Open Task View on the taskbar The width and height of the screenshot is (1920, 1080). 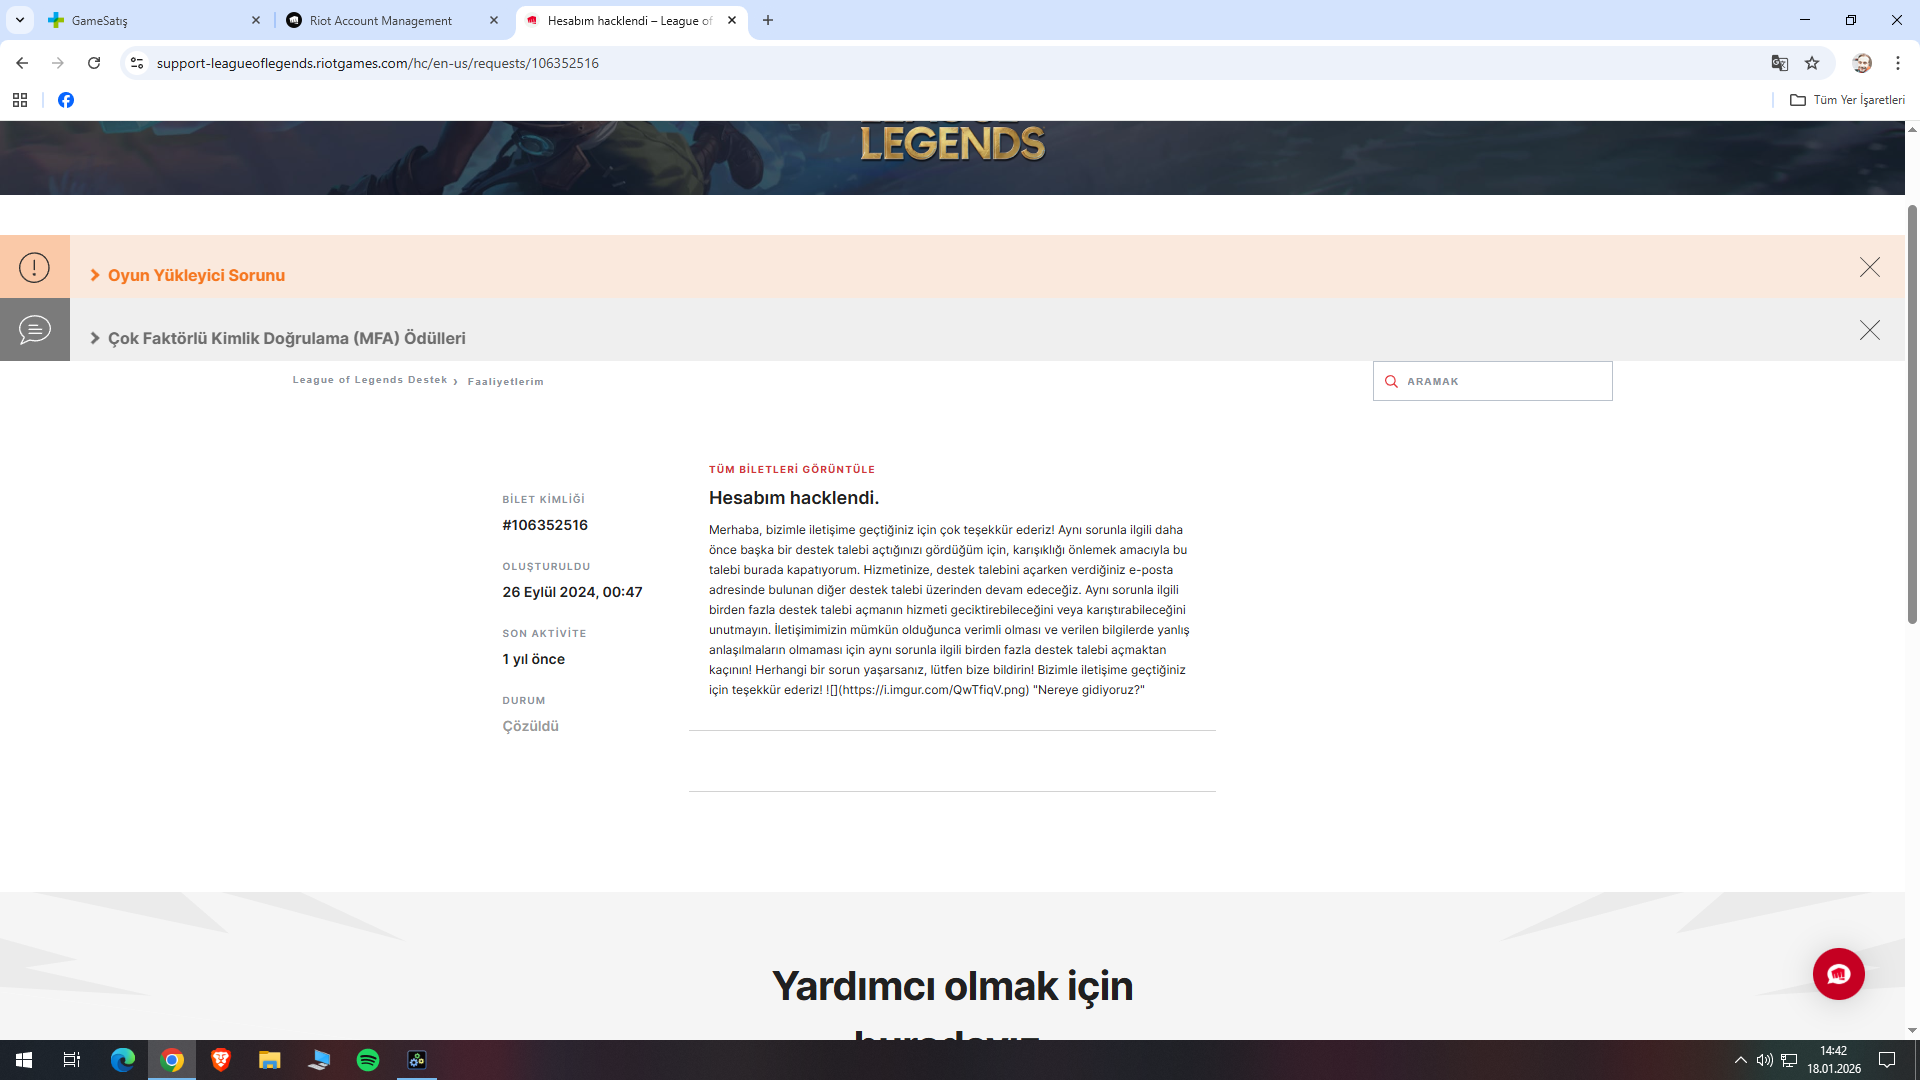click(x=72, y=1060)
